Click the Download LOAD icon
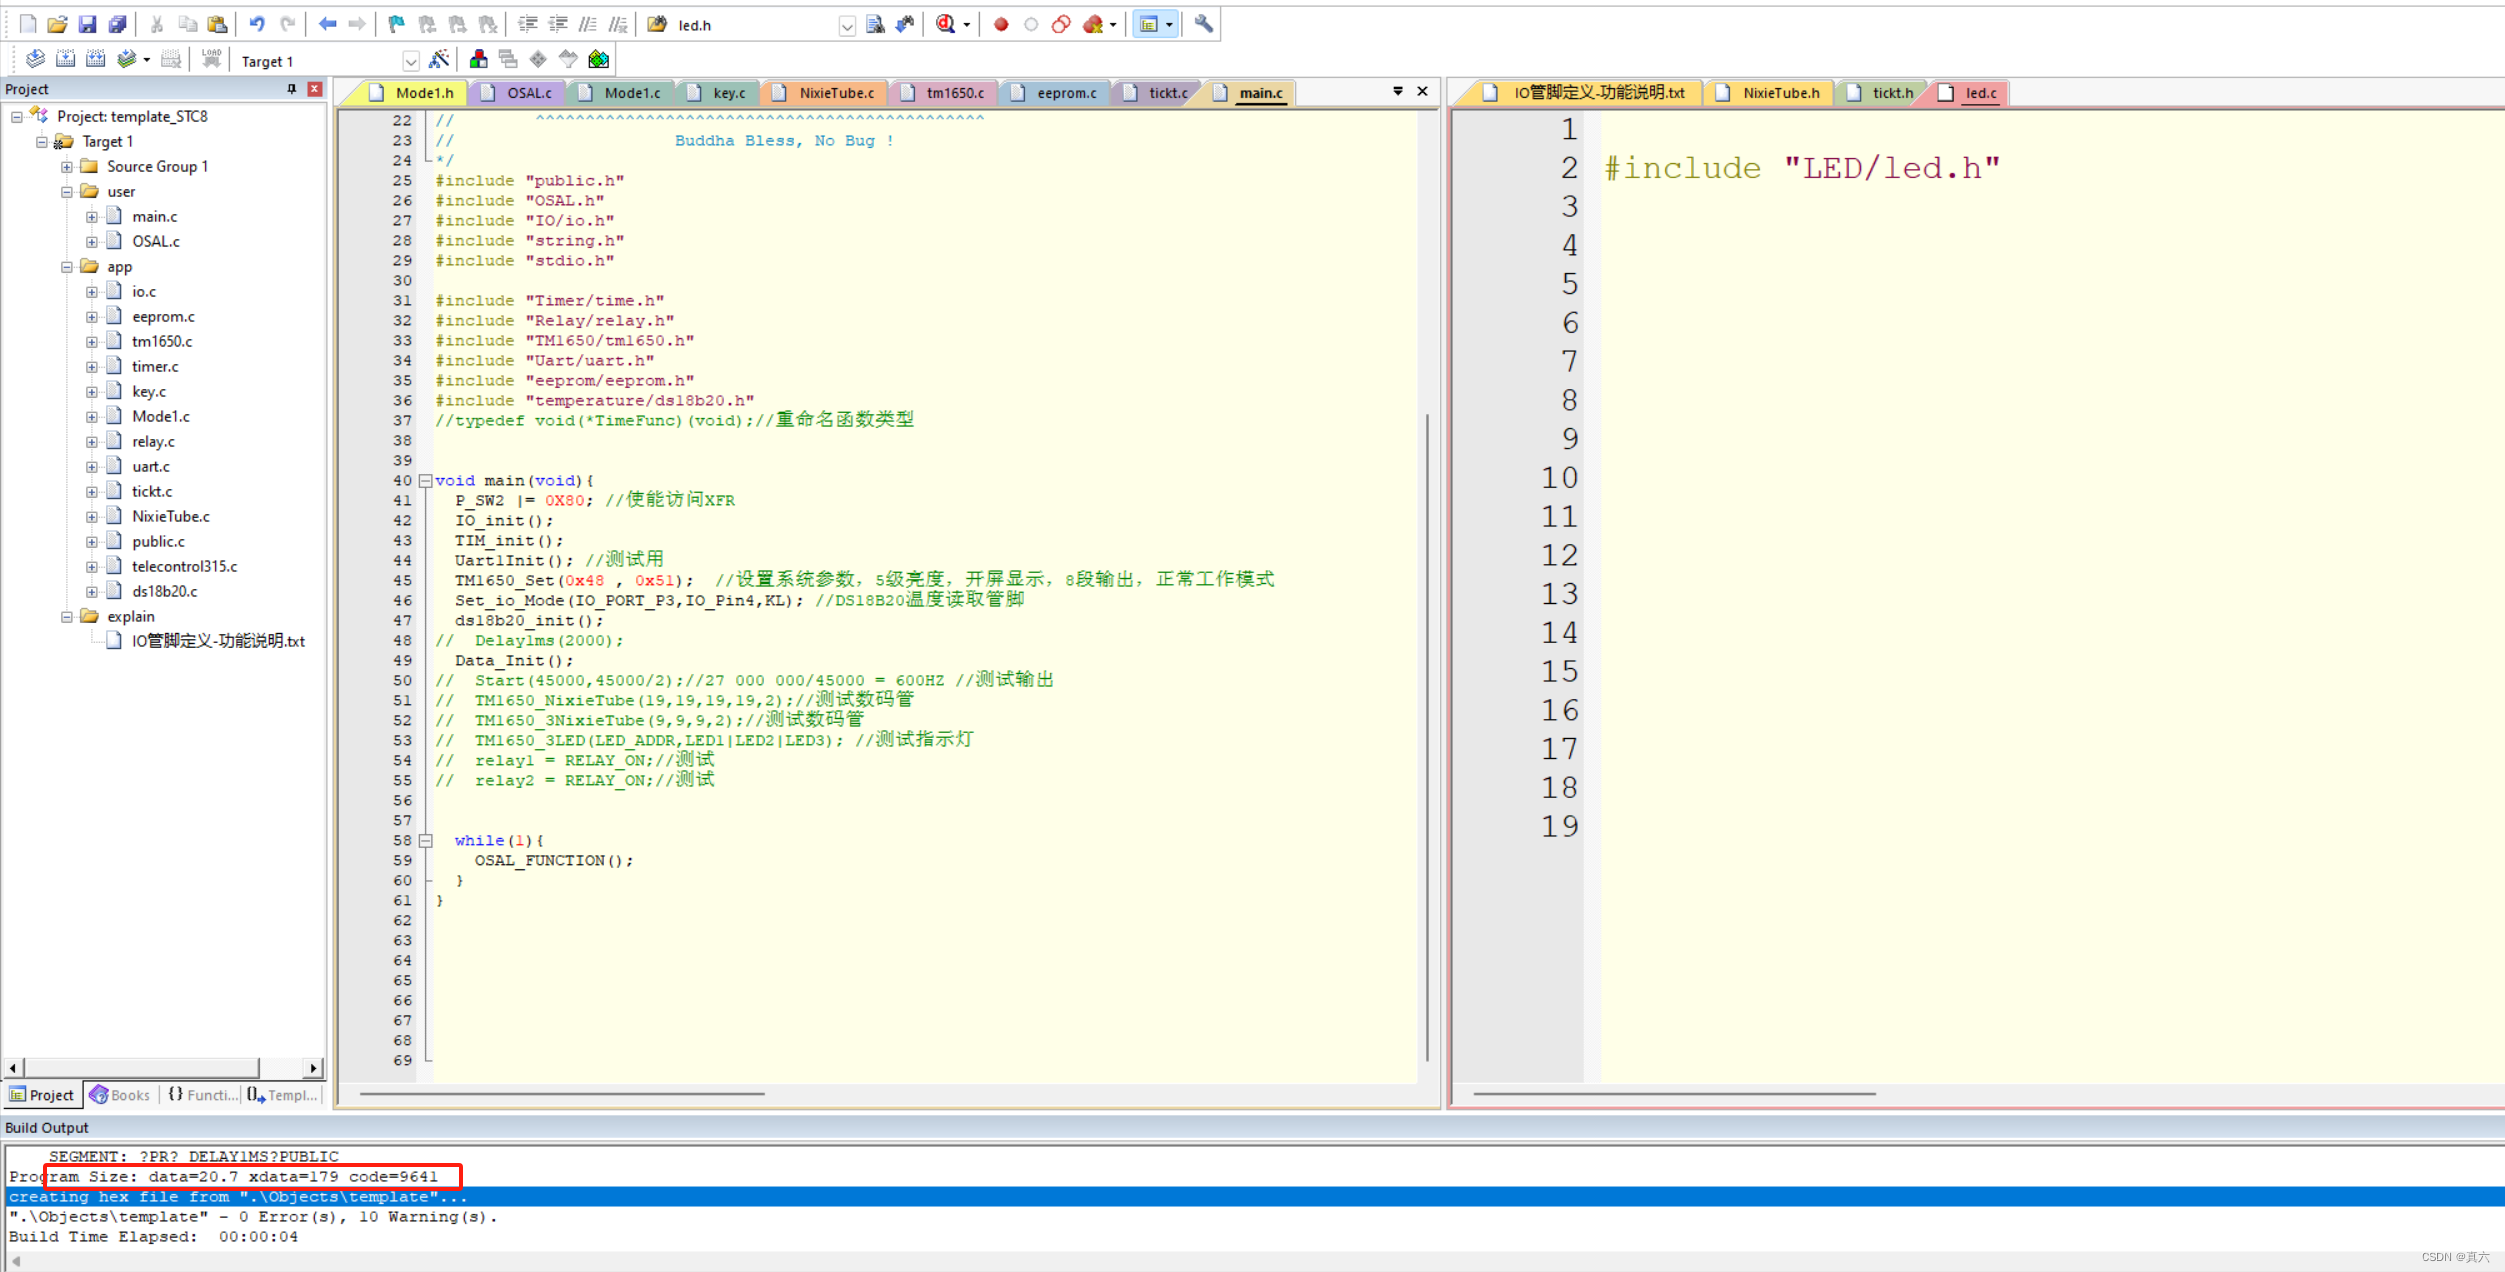Viewport: 2505px width, 1272px height. 211,60
